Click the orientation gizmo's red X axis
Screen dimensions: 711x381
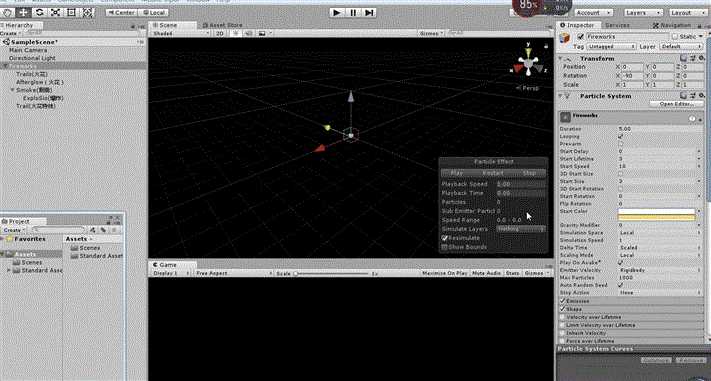(517, 68)
